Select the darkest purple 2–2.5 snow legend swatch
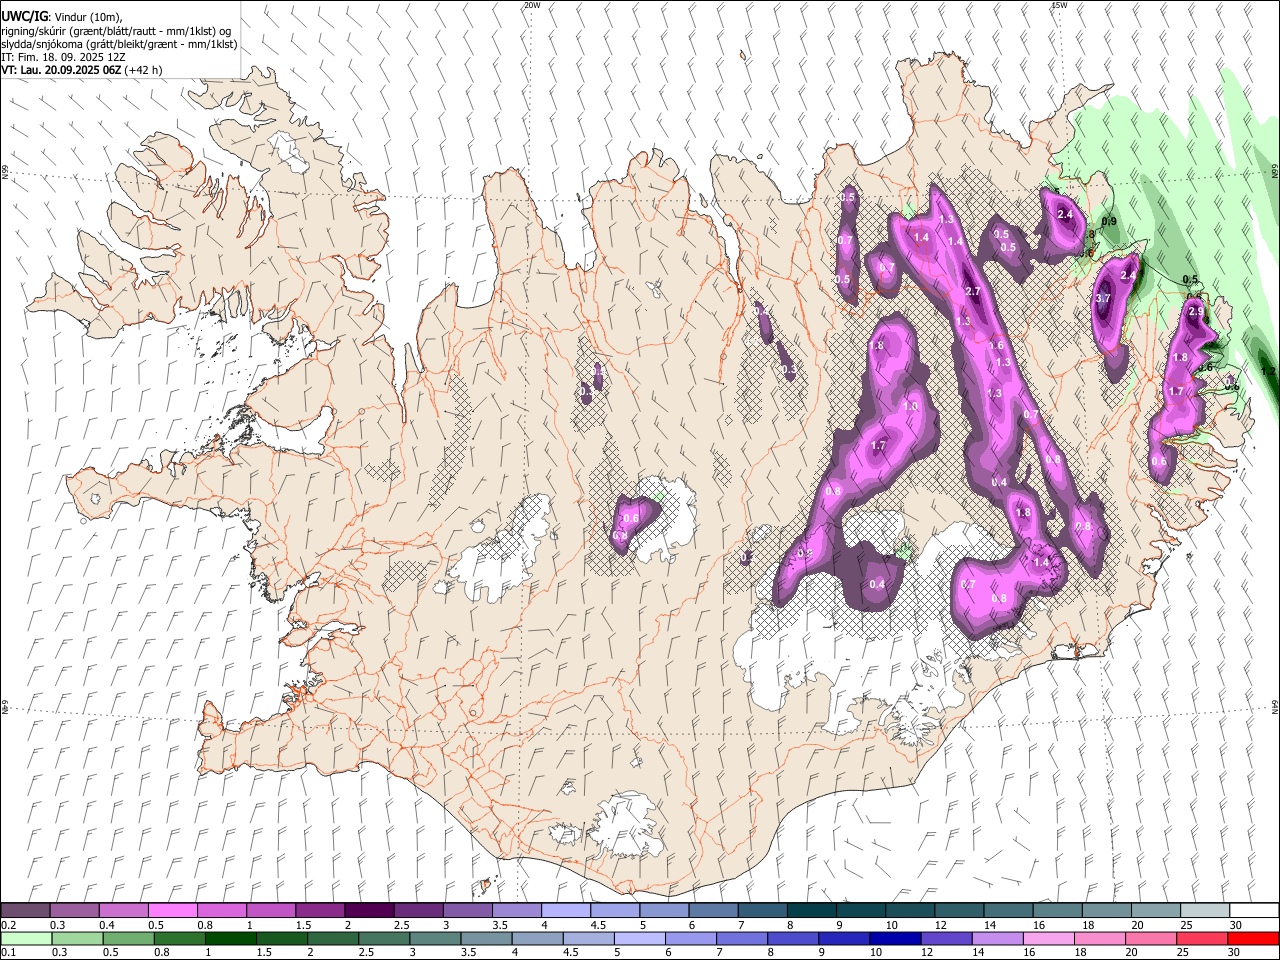This screenshot has width=1280, height=960. point(368,910)
